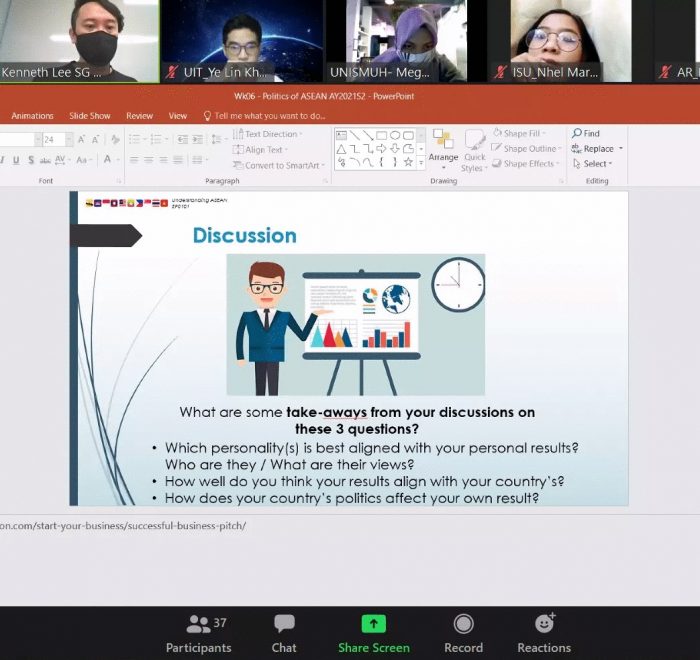Open the Reactions menu
The height and width of the screenshot is (660, 700).
pyautogui.click(x=544, y=633)
